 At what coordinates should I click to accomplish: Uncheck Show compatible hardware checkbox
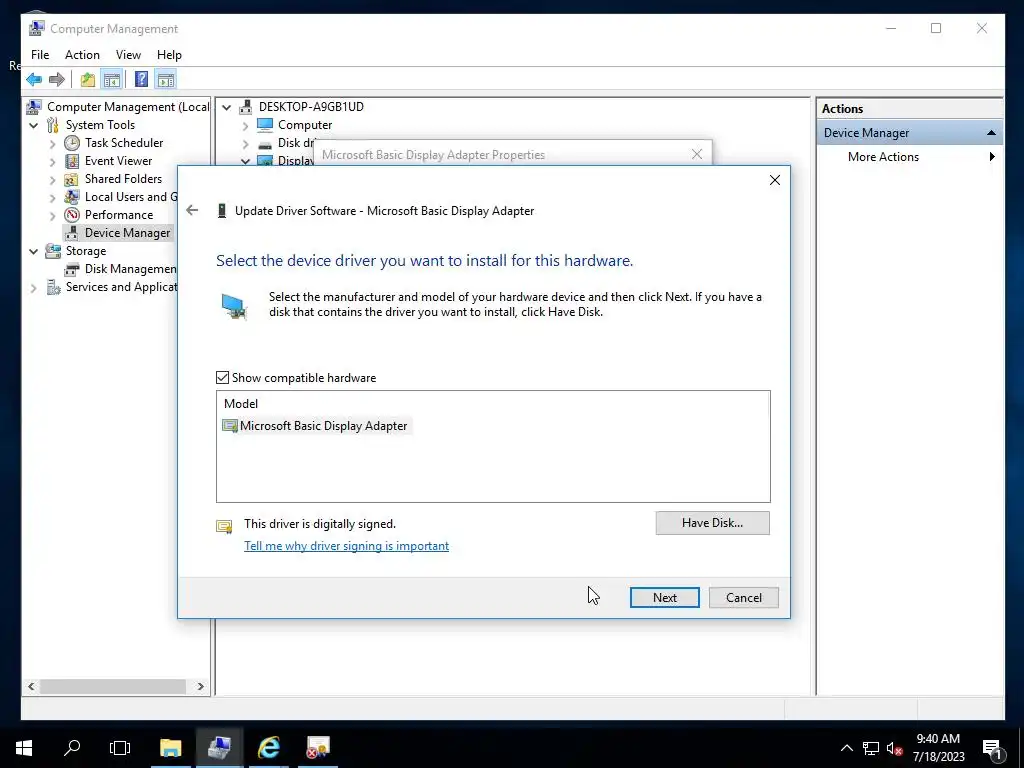coord(223,377)
